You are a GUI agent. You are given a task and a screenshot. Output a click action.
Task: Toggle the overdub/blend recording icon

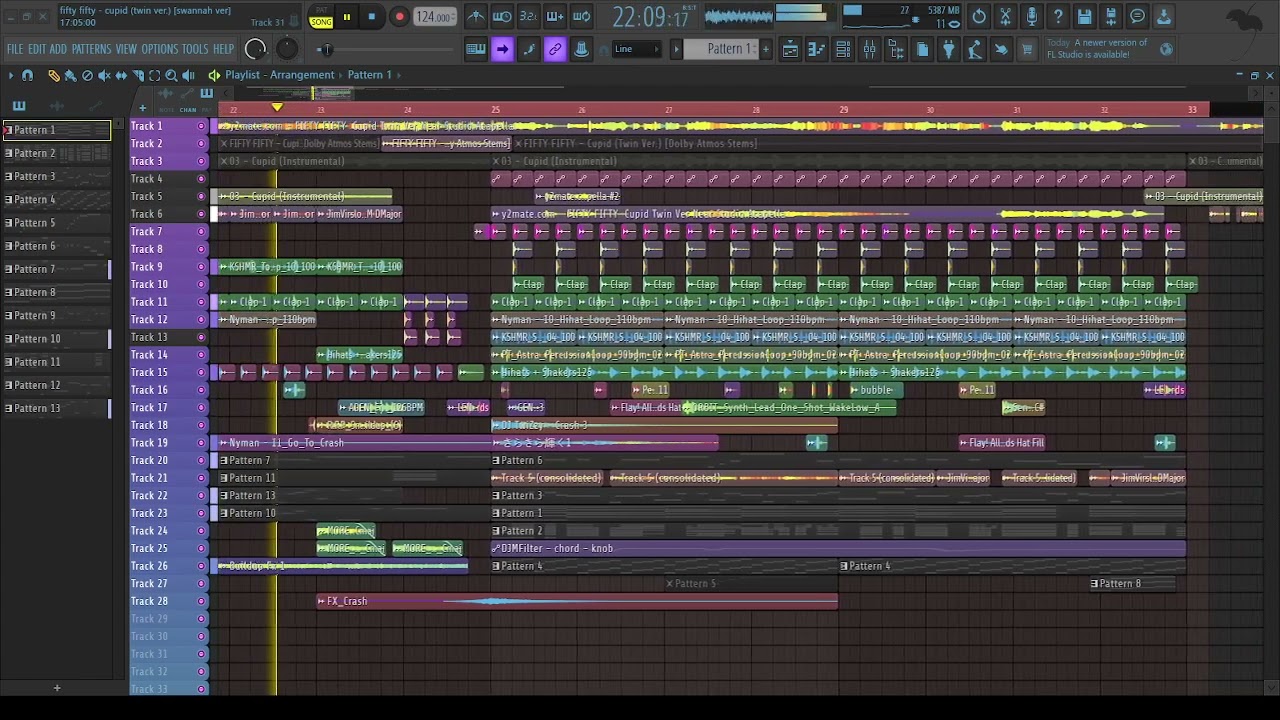[x=554, y=17]
